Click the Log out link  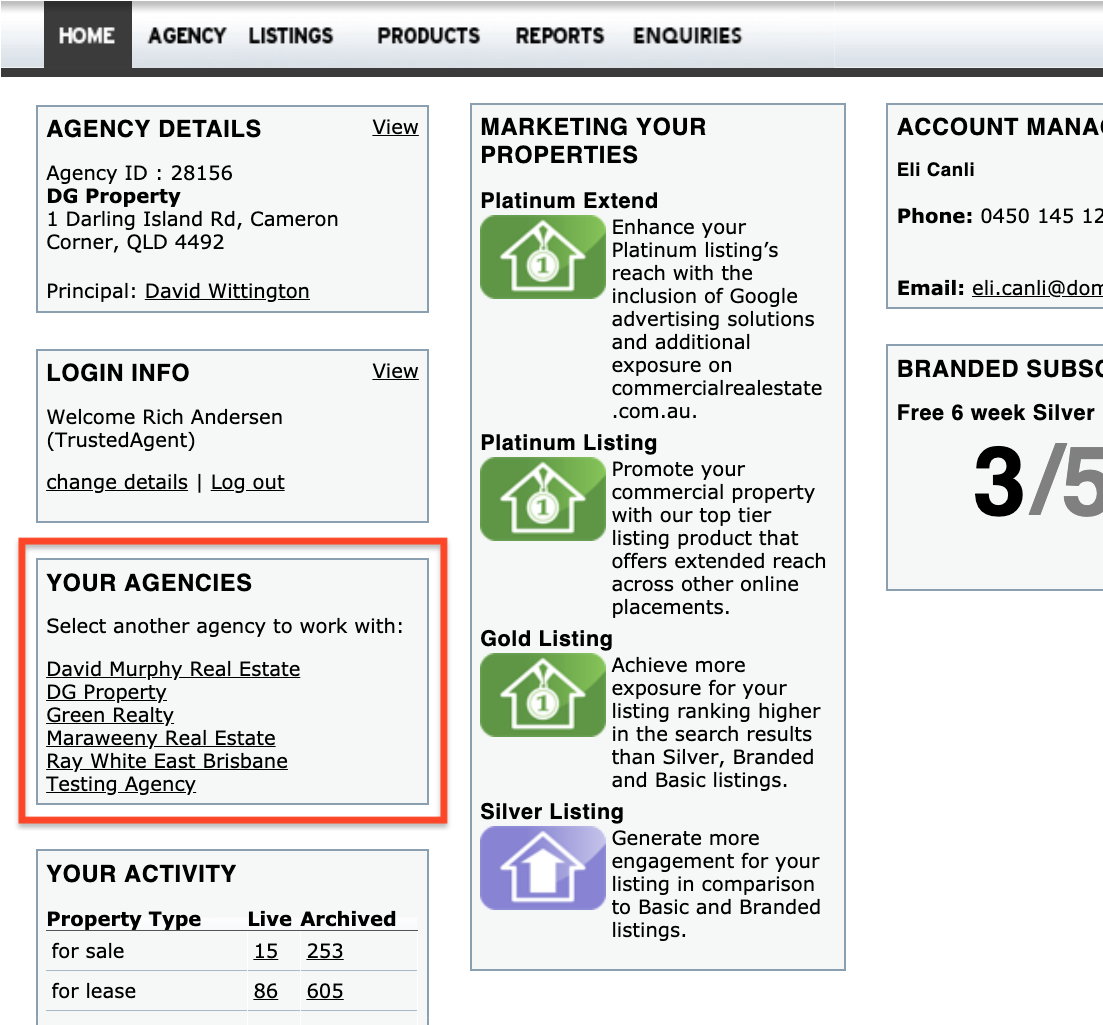click(248, 483)
